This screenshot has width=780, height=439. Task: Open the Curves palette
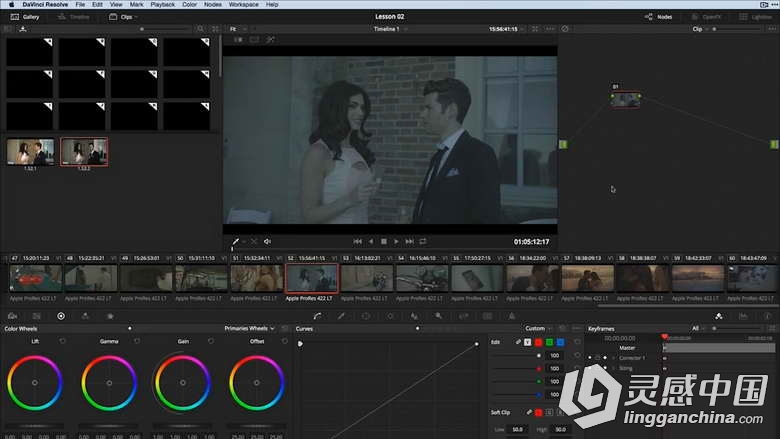pyautogui.click(x=317, y=316)
